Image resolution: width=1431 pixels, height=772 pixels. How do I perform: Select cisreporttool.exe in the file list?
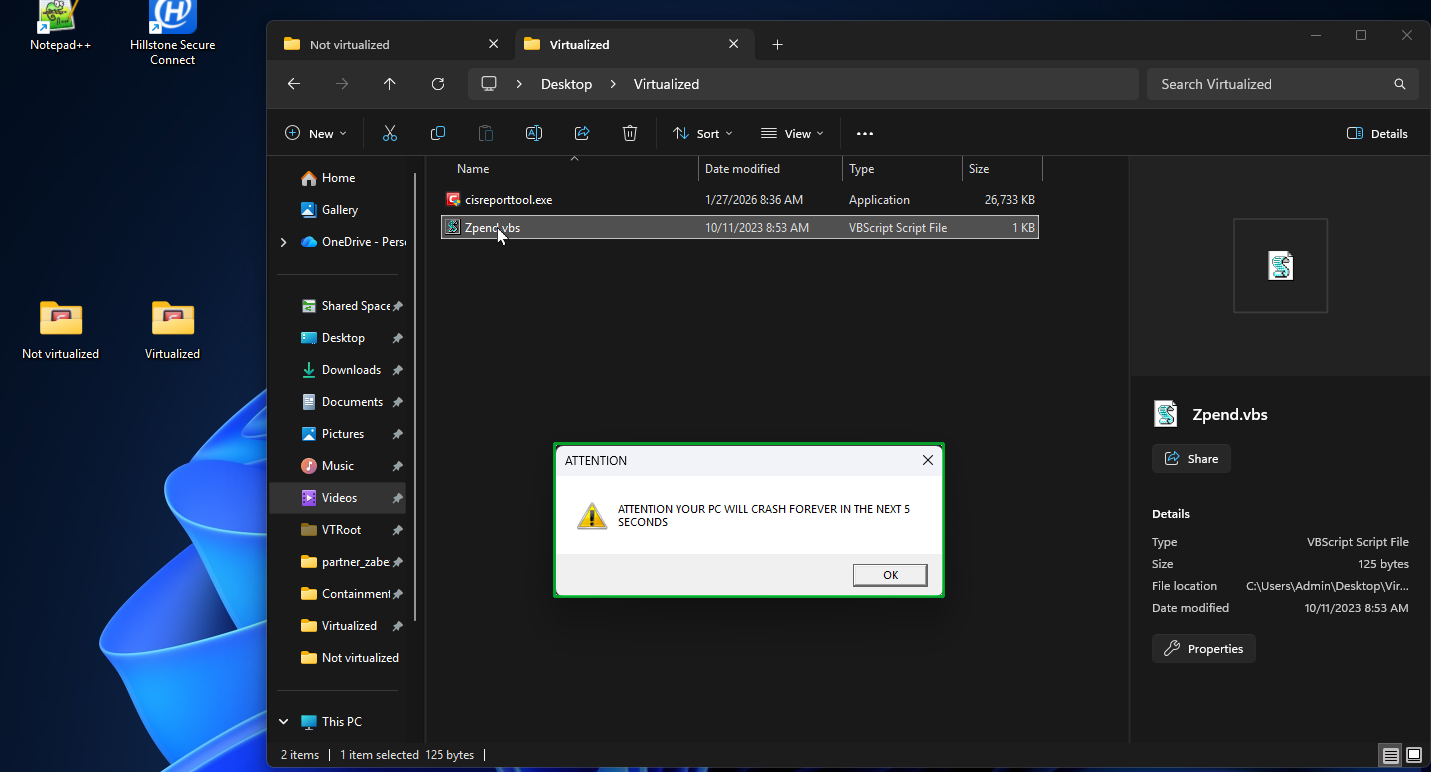coord(508,200)
